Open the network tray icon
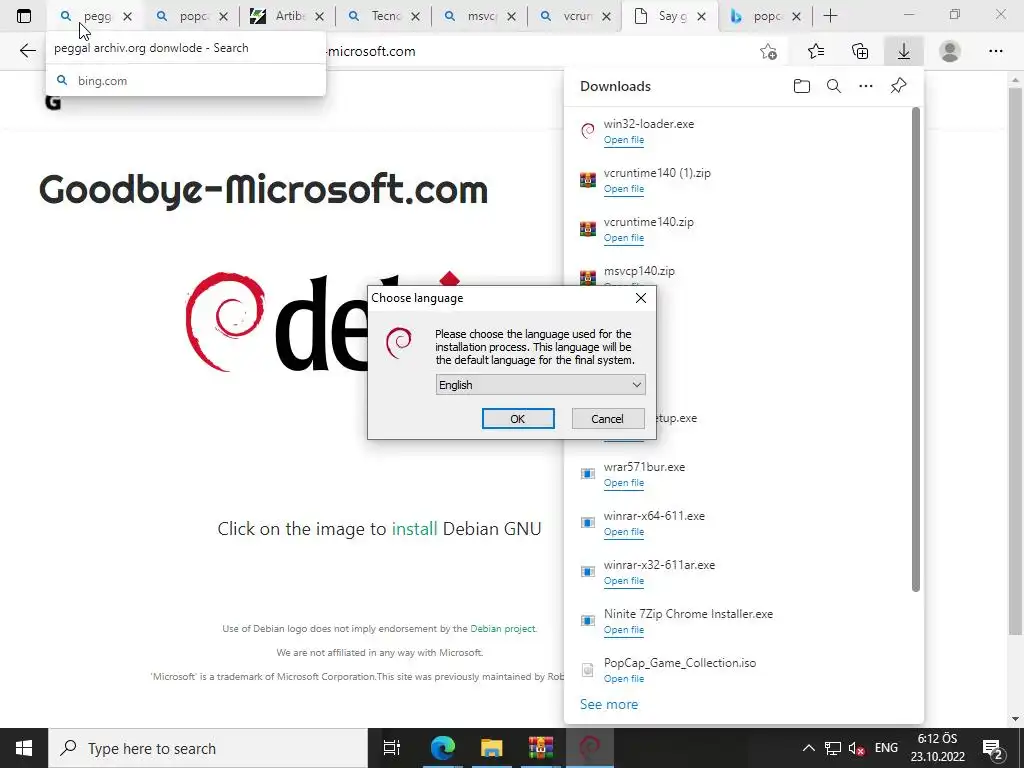The height and width of the screenshot is (768, 1024). [833, 748]
